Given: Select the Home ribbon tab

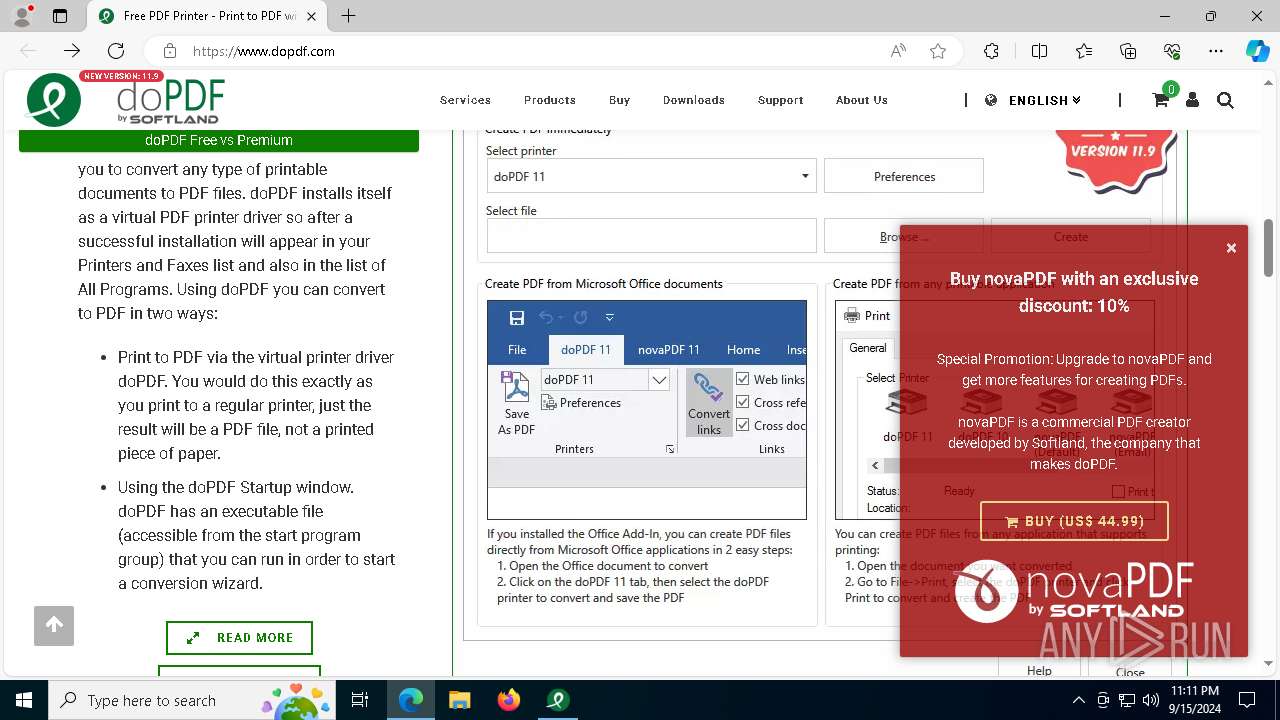Looking at the screenshot, I should point(743,350).
